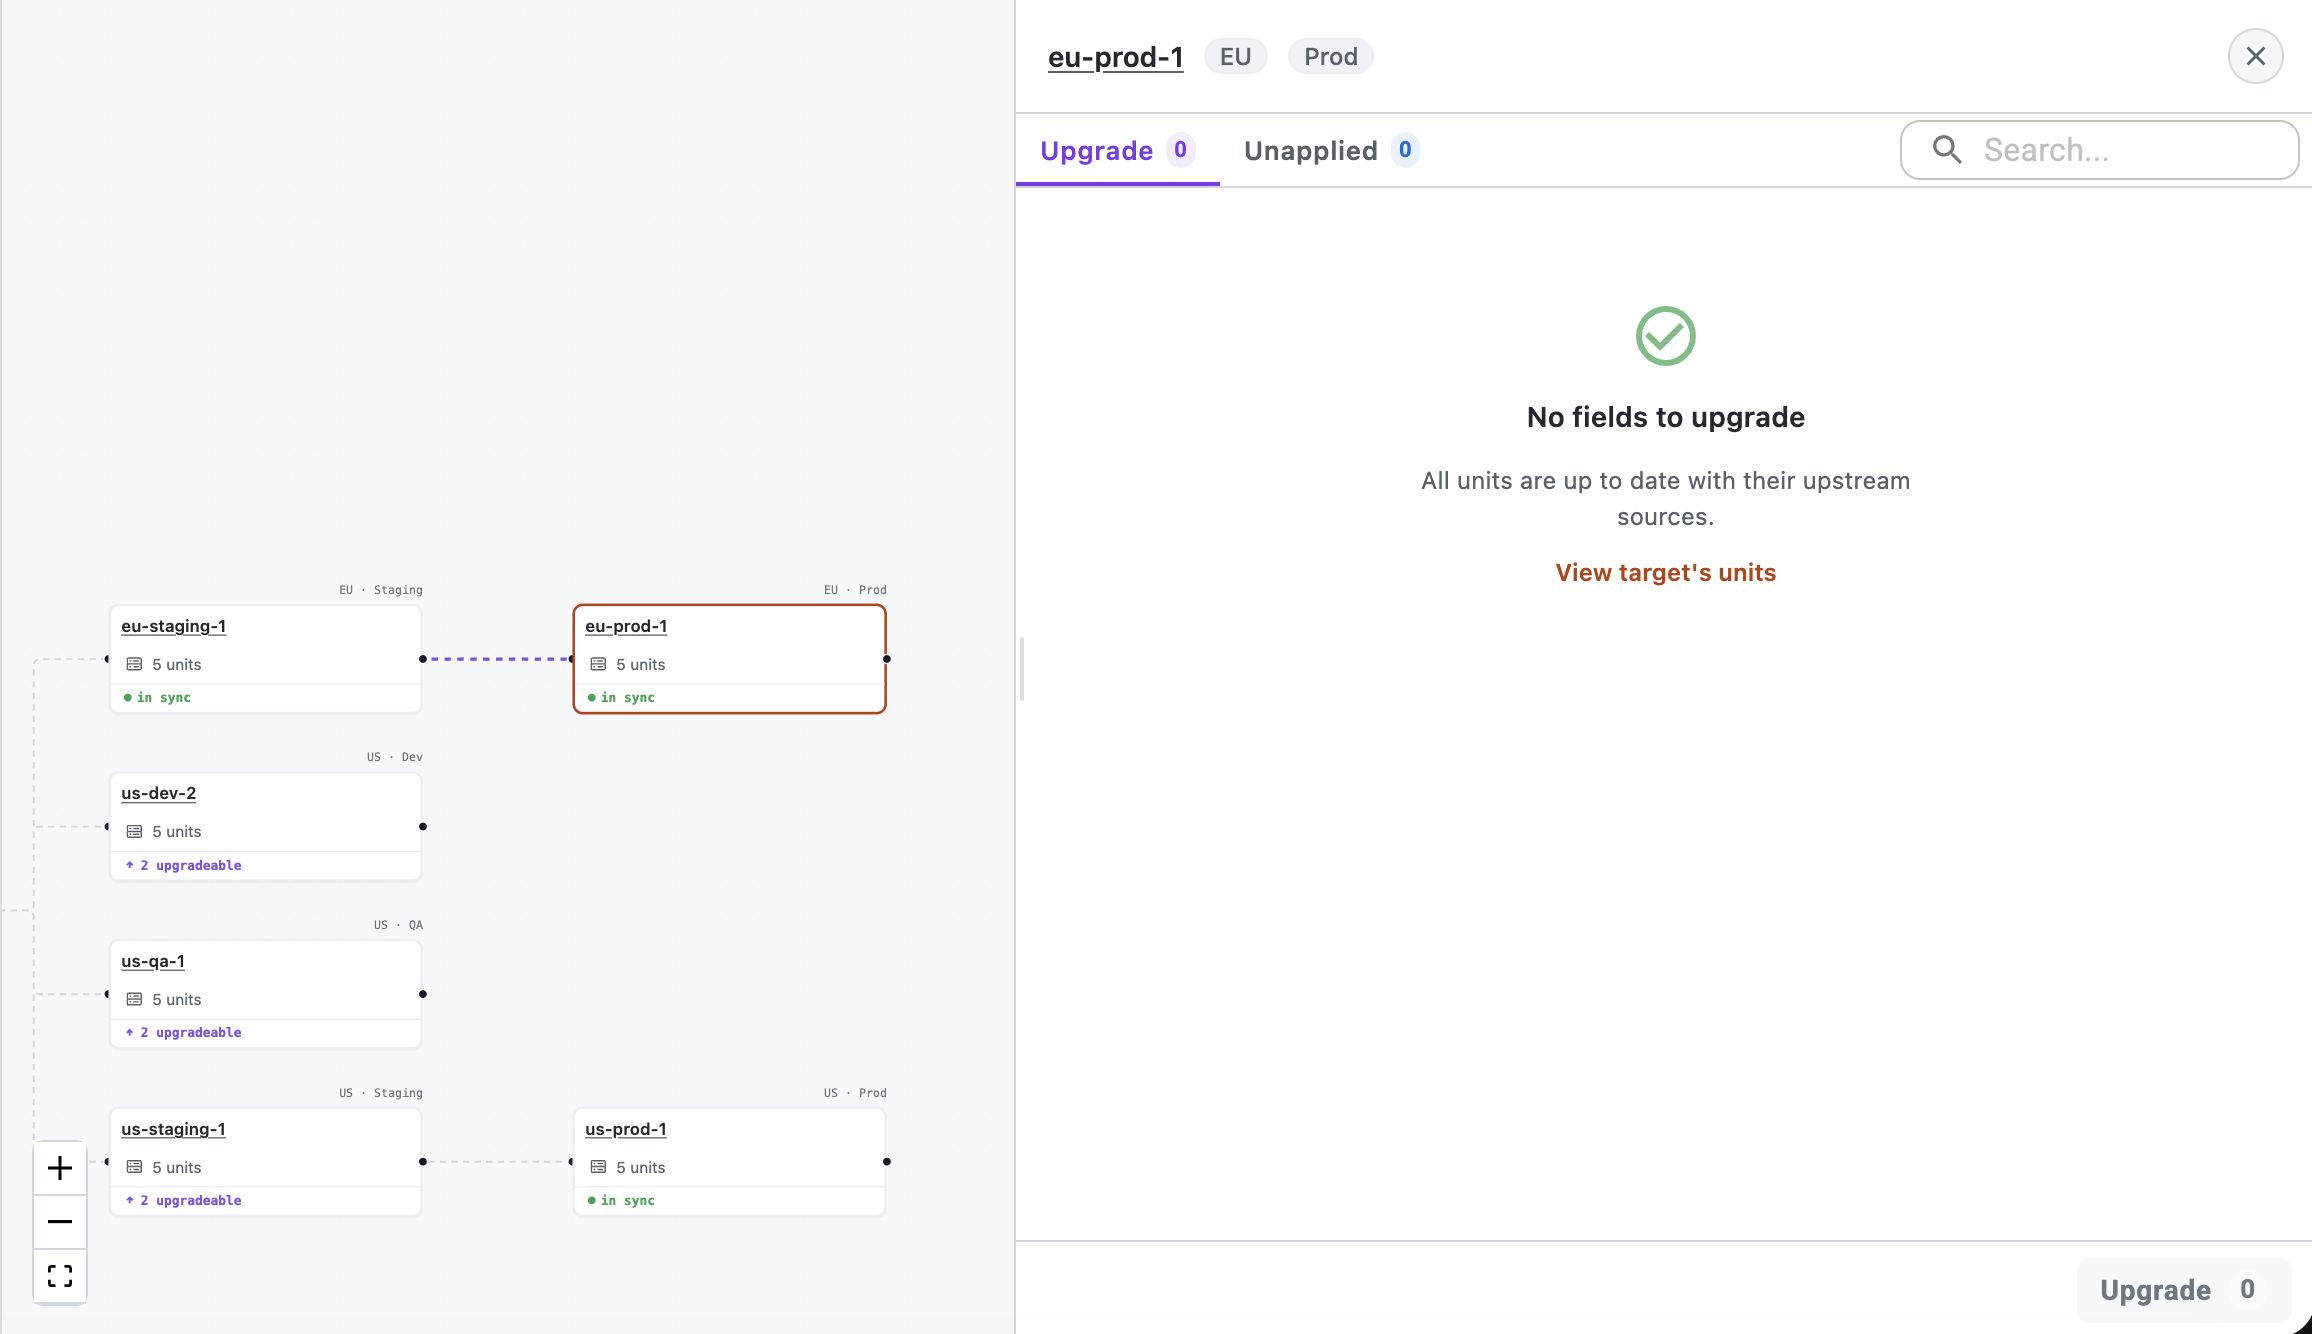Open the us-staging-1 node link
This screenshot has width=2312, height=1334.
[x=173, y=1129]
